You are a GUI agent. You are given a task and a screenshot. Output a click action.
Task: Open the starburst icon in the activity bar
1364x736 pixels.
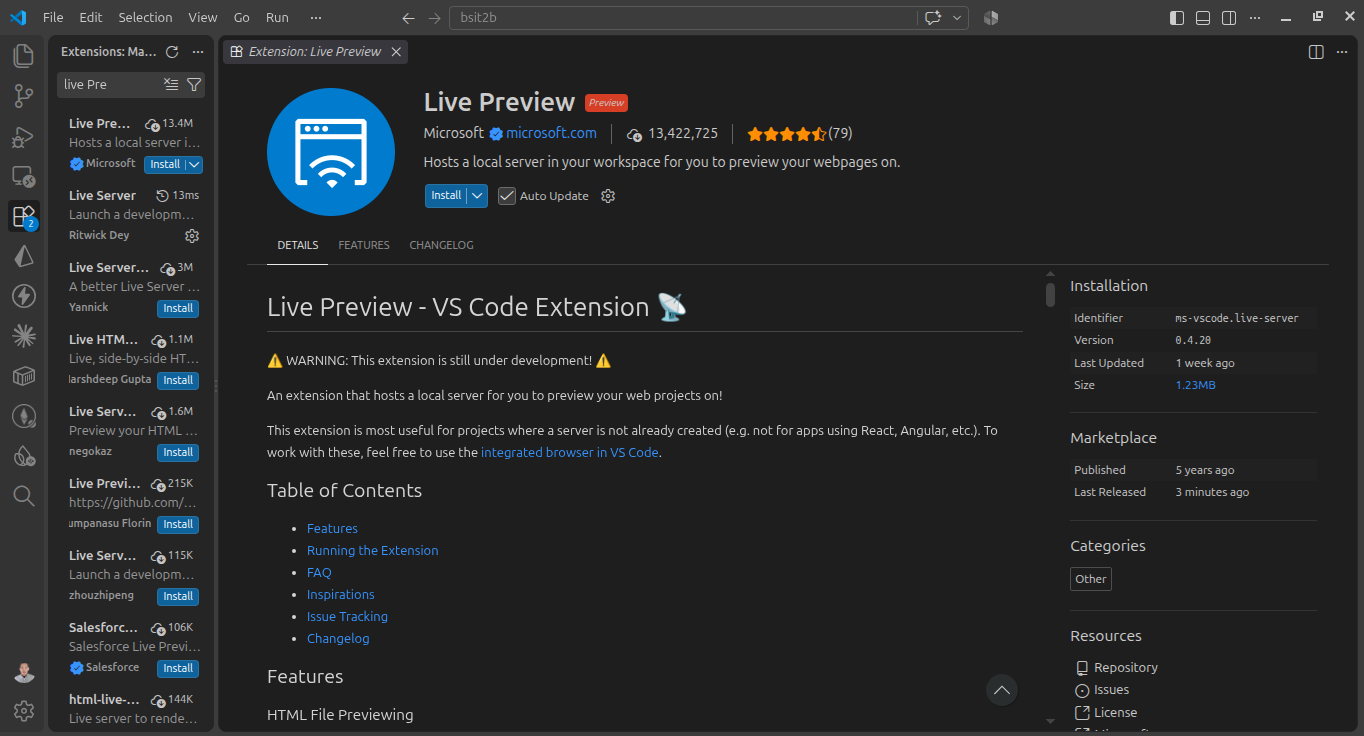24,336
